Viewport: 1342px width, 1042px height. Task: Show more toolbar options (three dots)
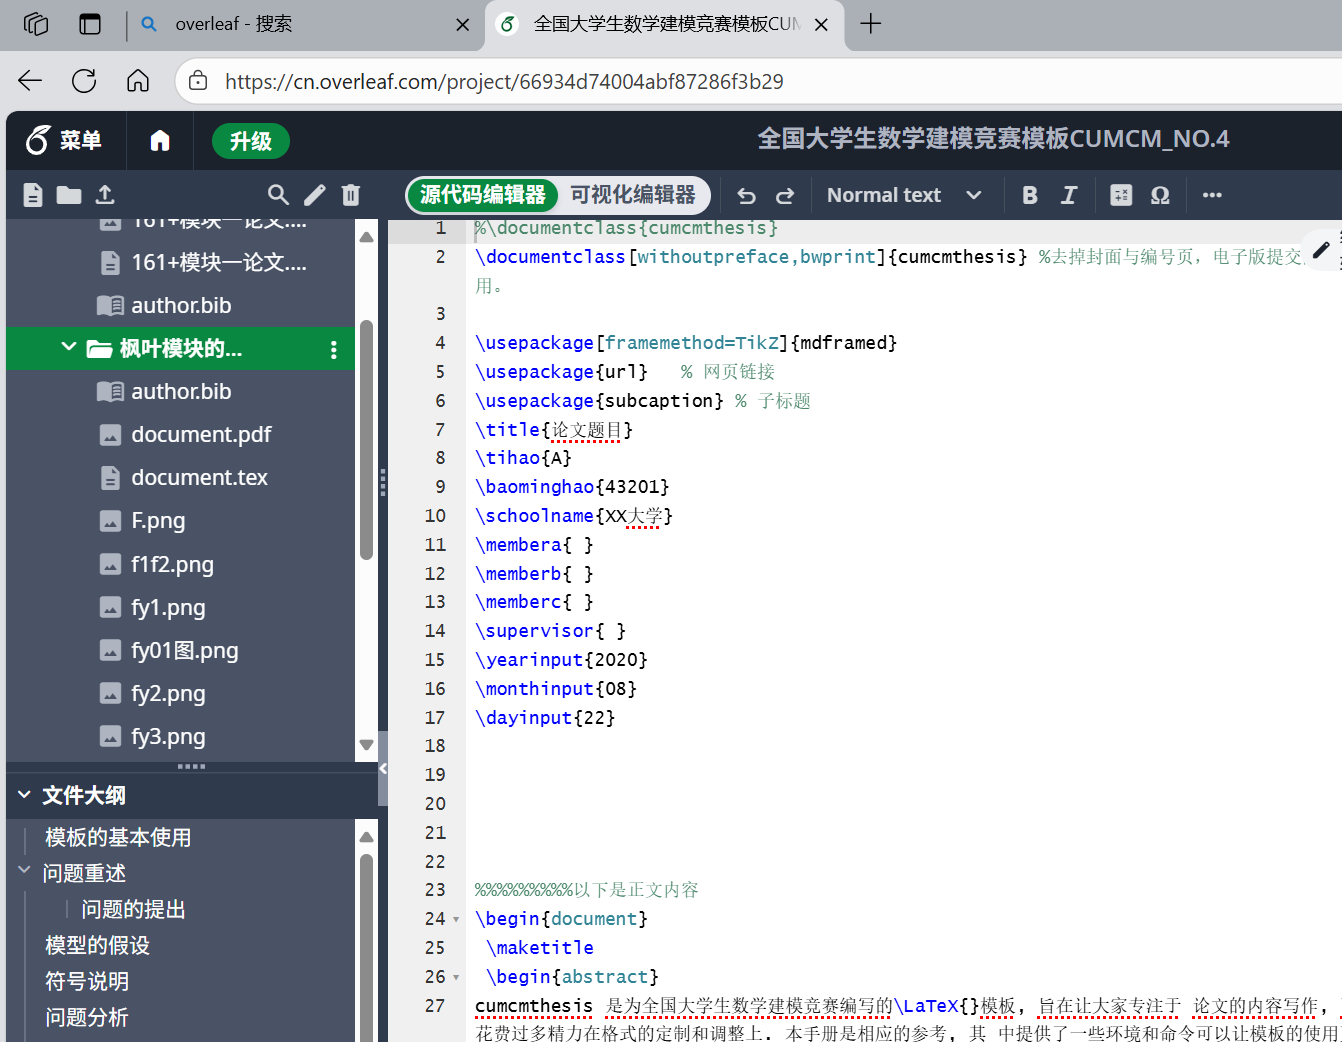(1212, 195)
